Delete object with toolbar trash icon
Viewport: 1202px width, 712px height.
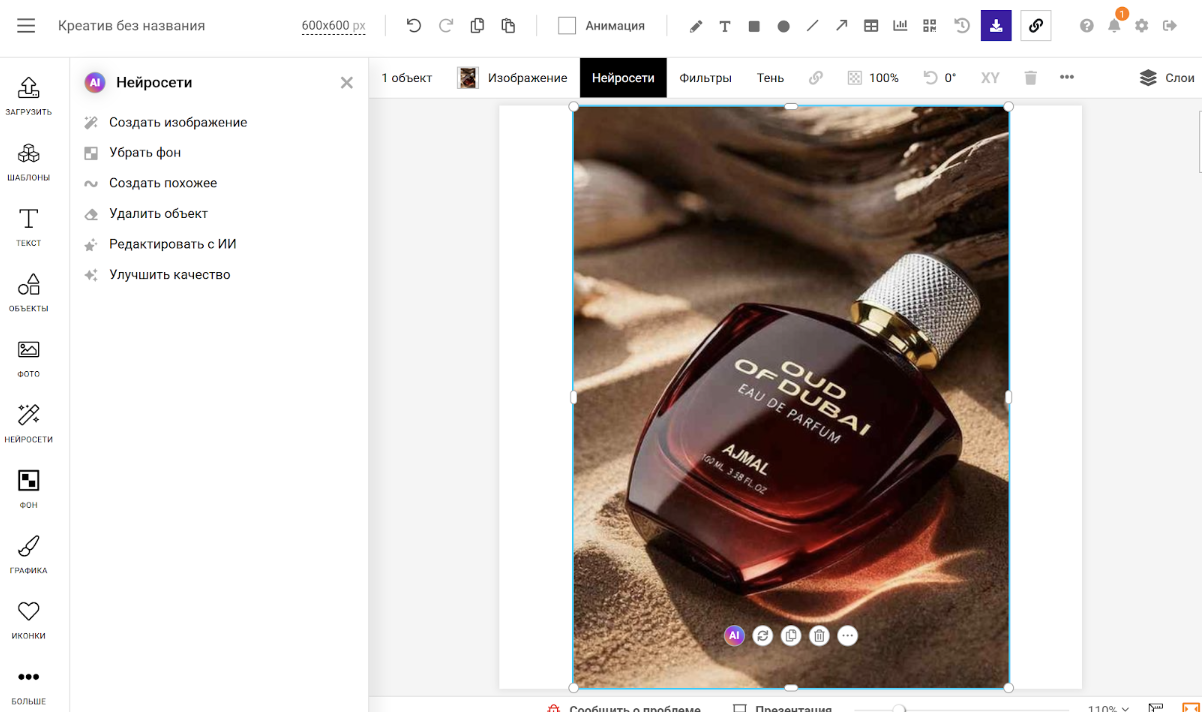tap(1031, 78)
